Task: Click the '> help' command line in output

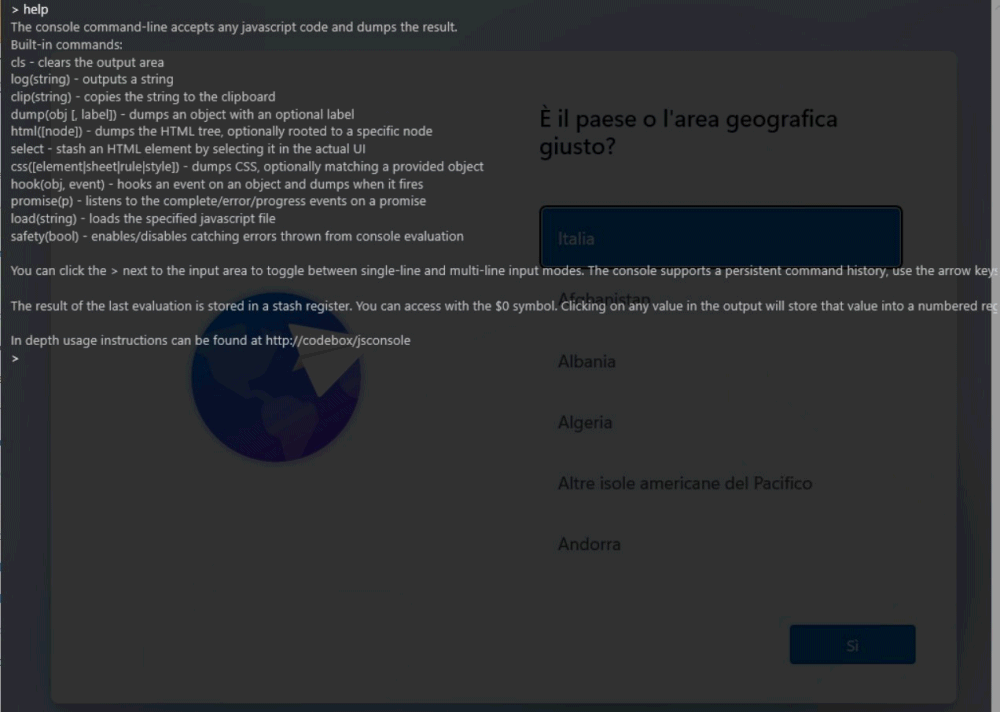Action: coord(30,10)
